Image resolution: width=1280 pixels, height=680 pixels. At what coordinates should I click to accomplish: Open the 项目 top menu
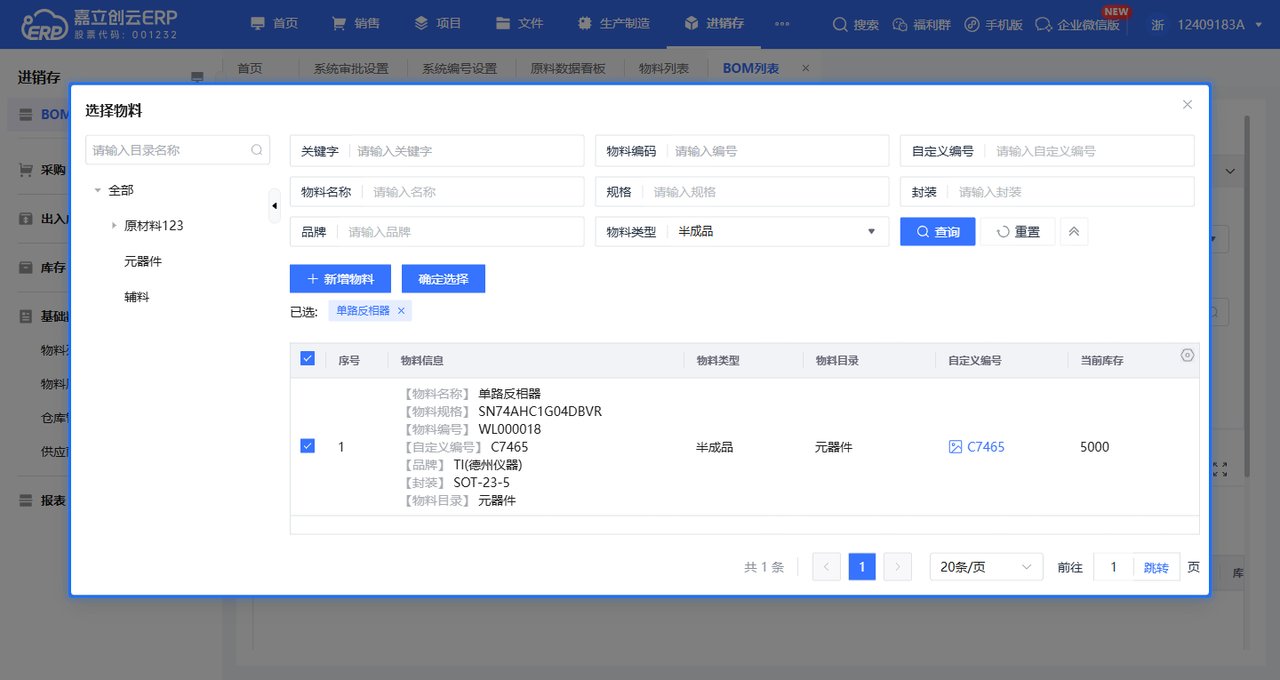(x=438, y=24)
